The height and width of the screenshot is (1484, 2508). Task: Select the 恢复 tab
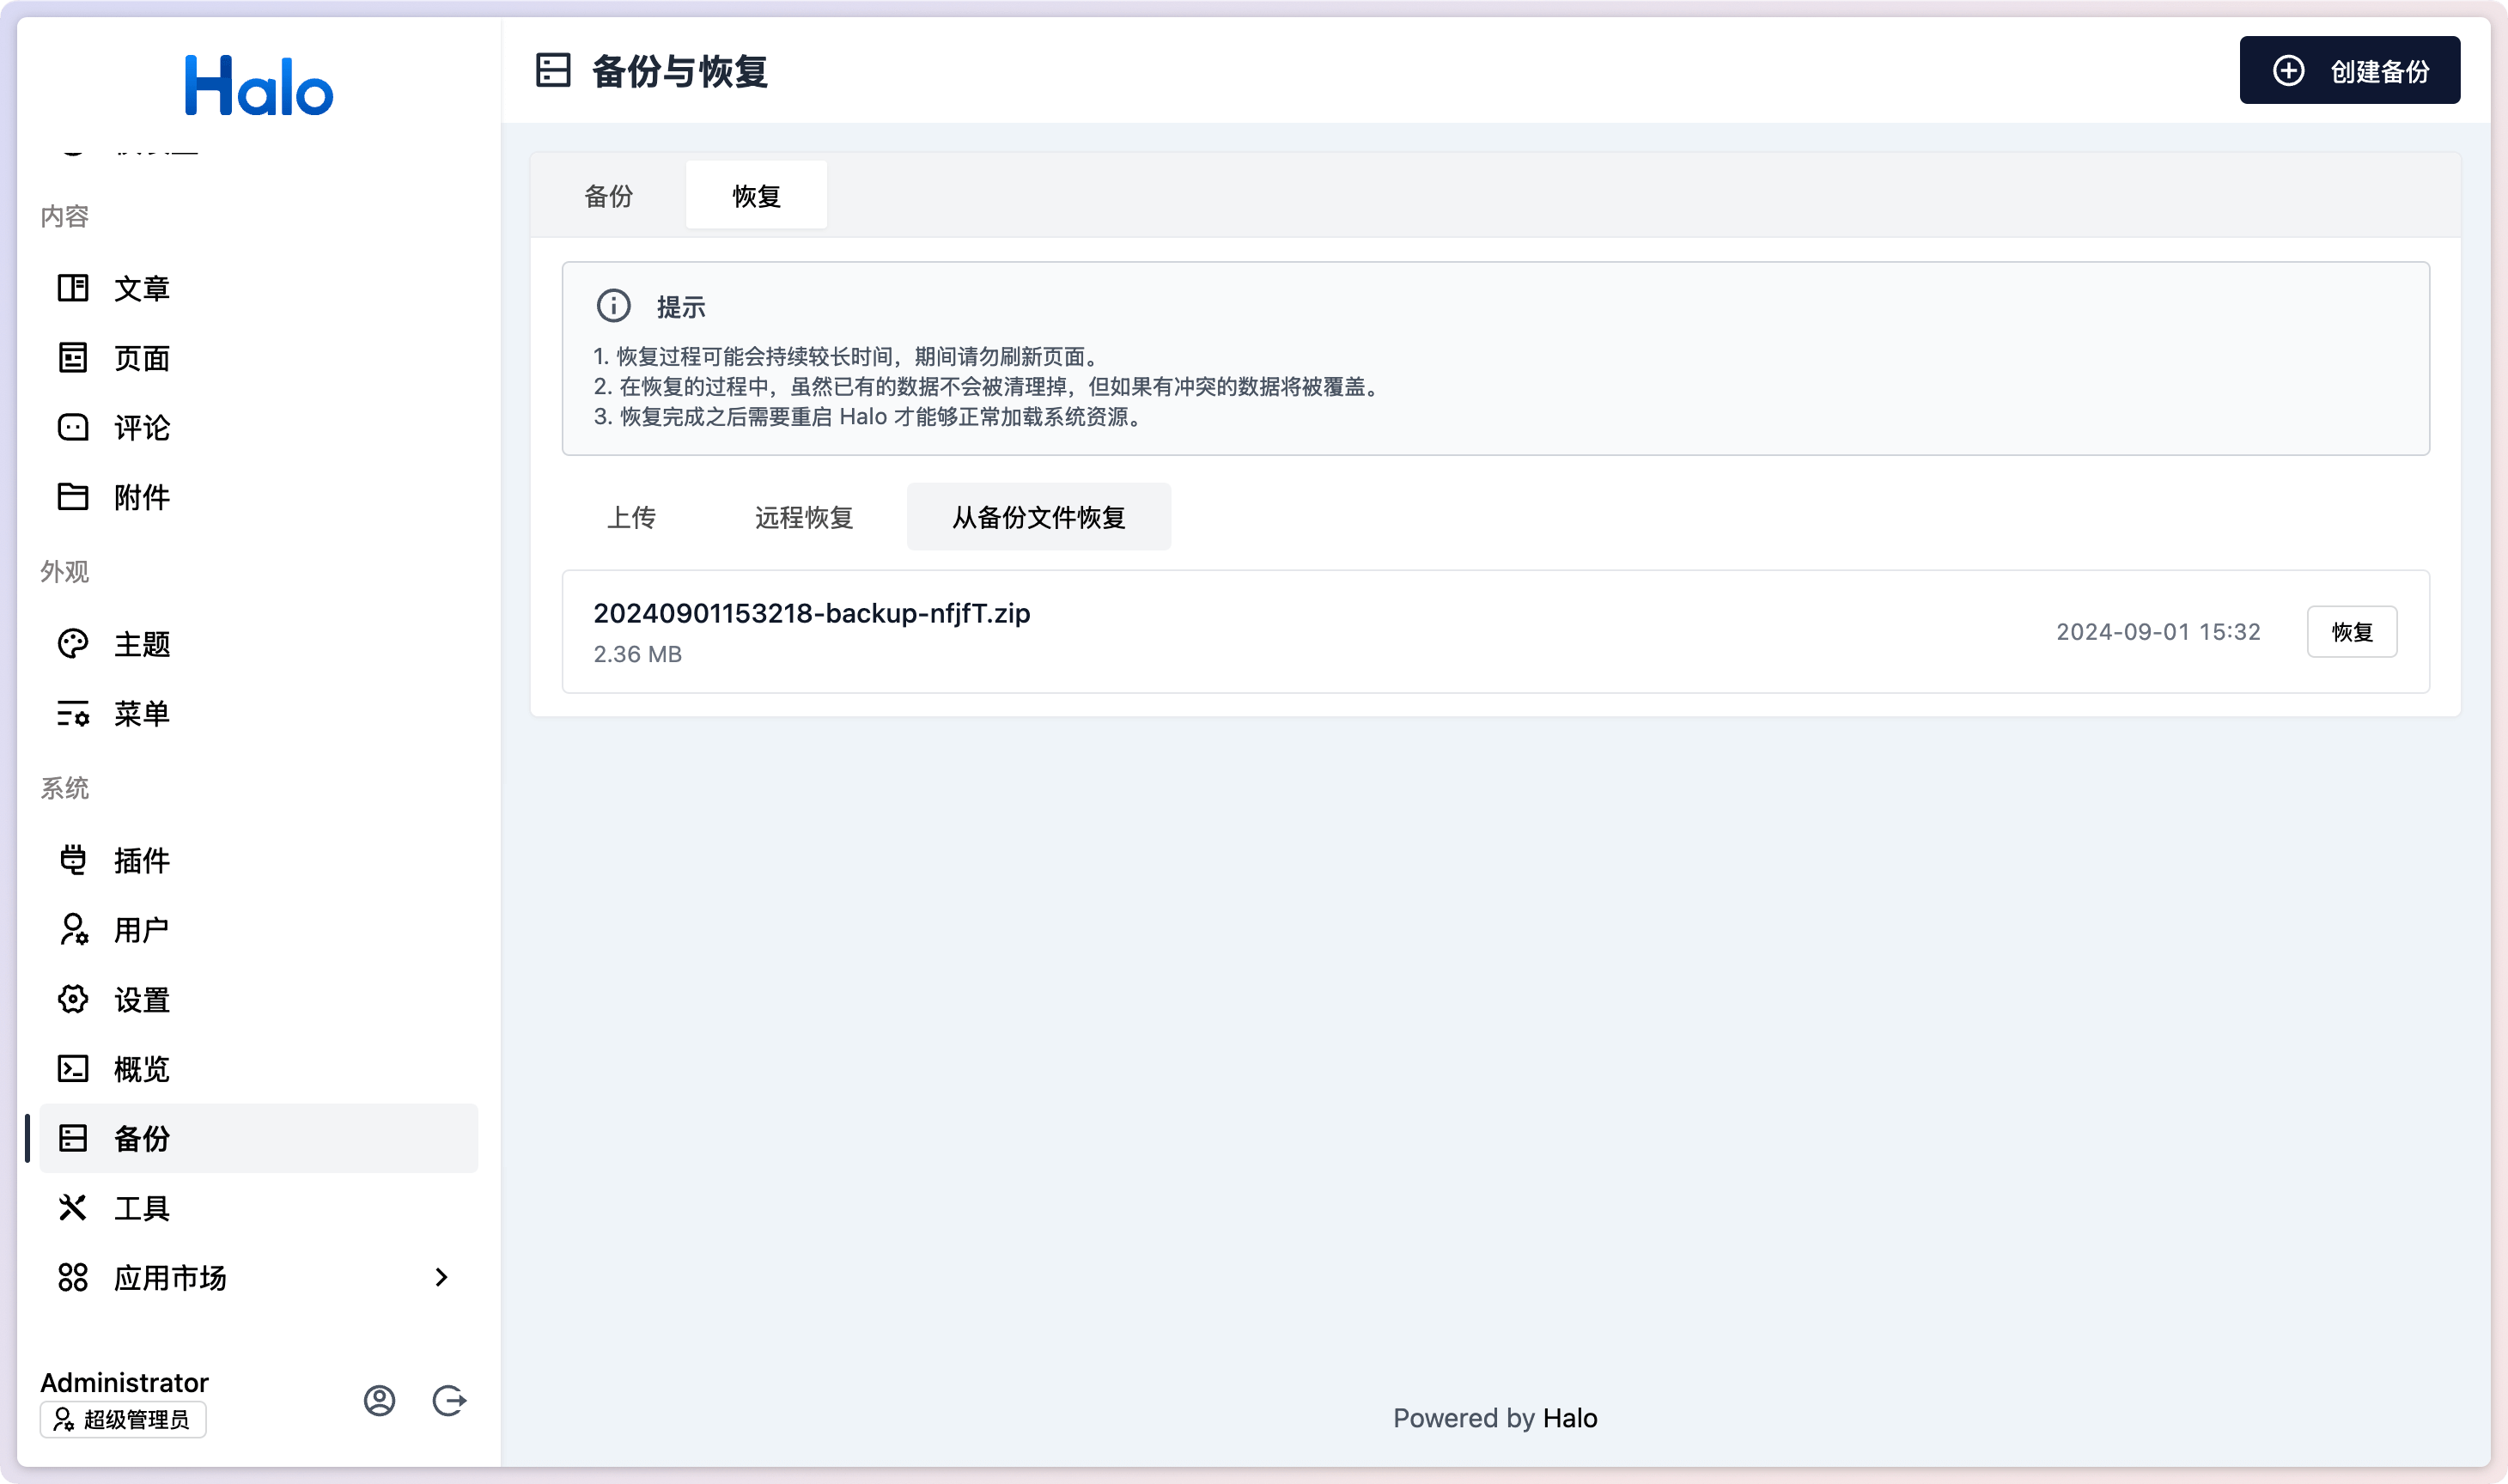[x=756, y=196]
